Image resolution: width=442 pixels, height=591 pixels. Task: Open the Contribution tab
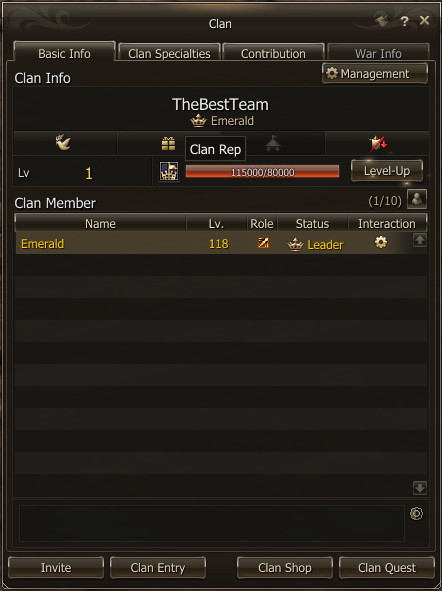273,52
